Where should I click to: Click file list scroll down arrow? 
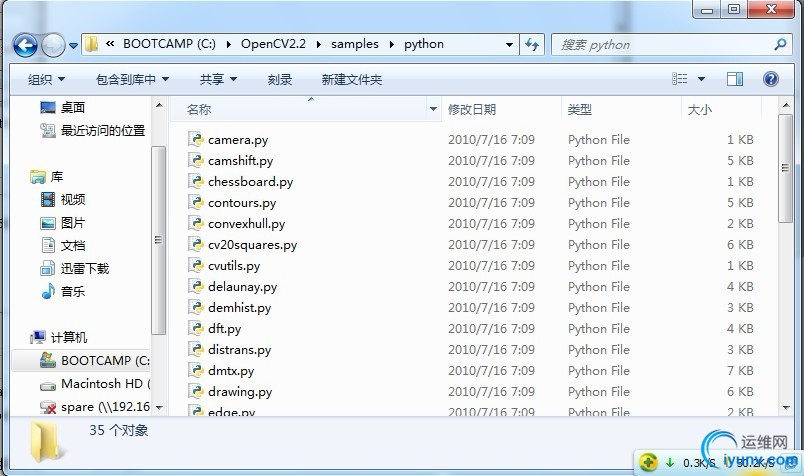[x=786, y=408]
